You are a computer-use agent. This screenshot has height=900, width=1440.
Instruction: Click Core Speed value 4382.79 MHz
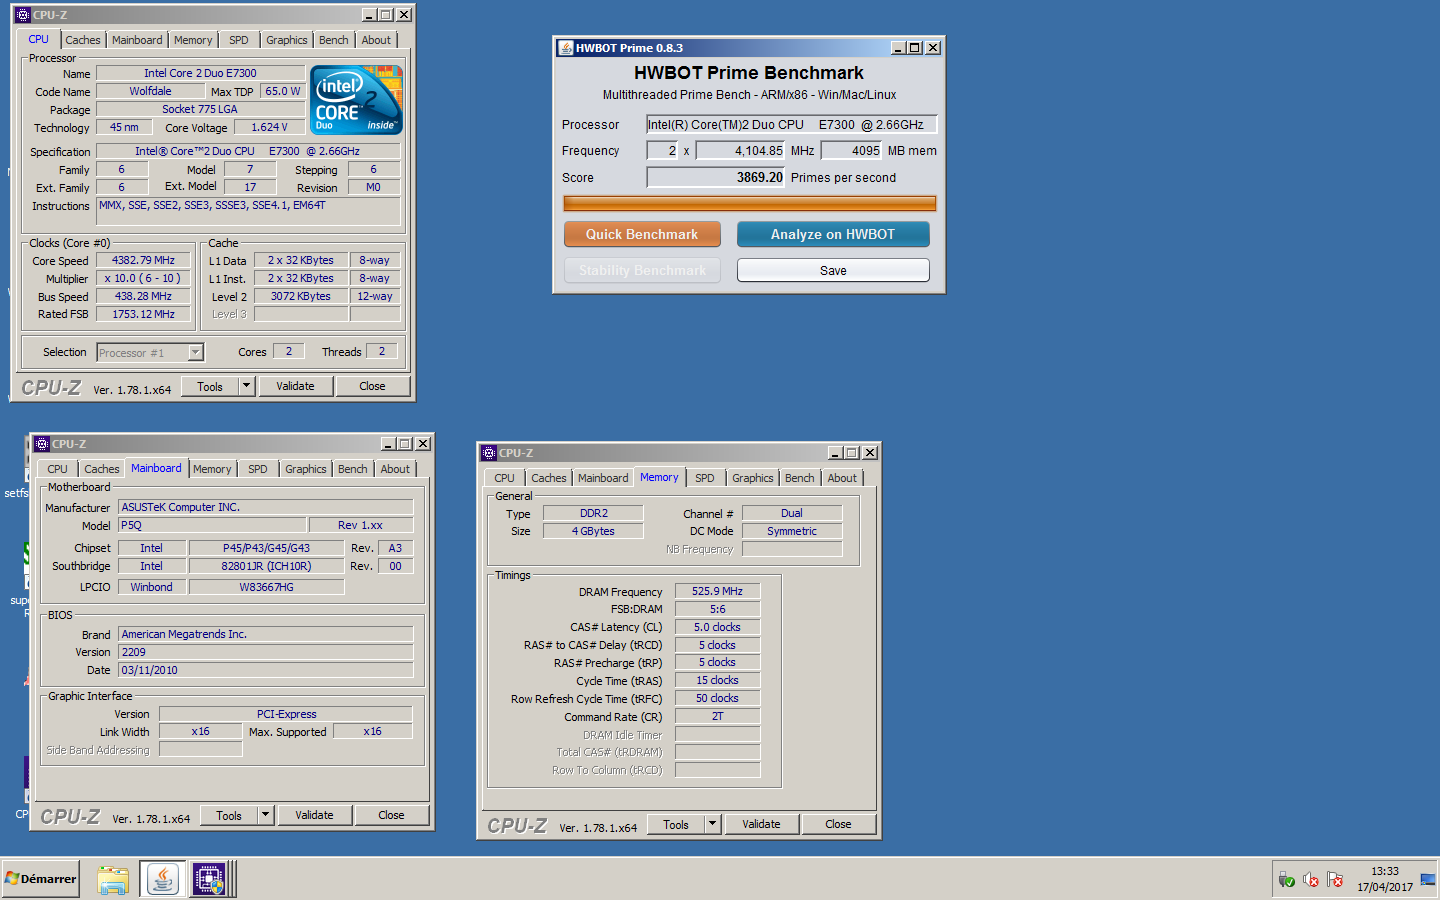pos(143,260)
